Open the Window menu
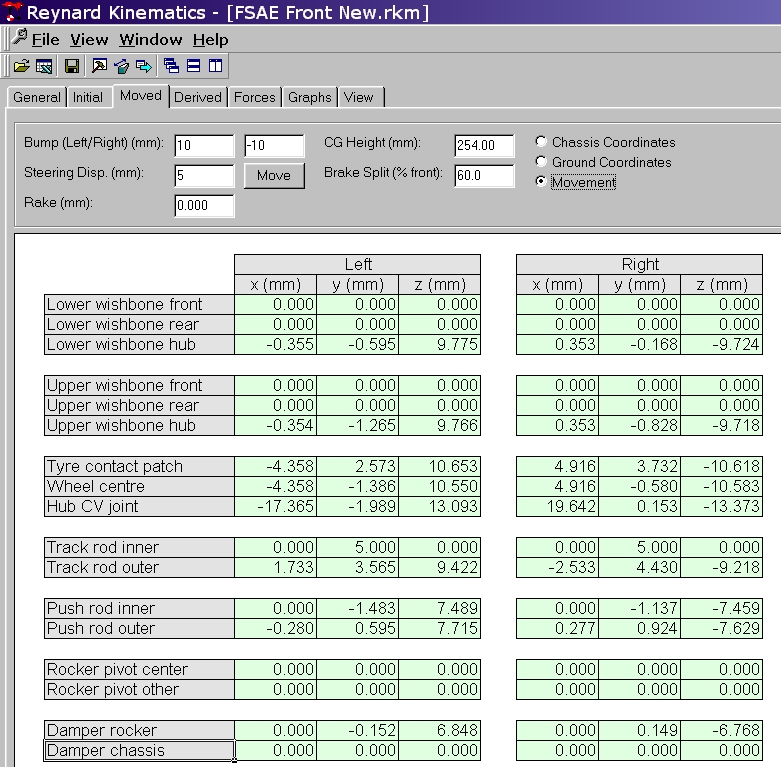The width and height of the screenshot is (781, 767). (150, 40)
